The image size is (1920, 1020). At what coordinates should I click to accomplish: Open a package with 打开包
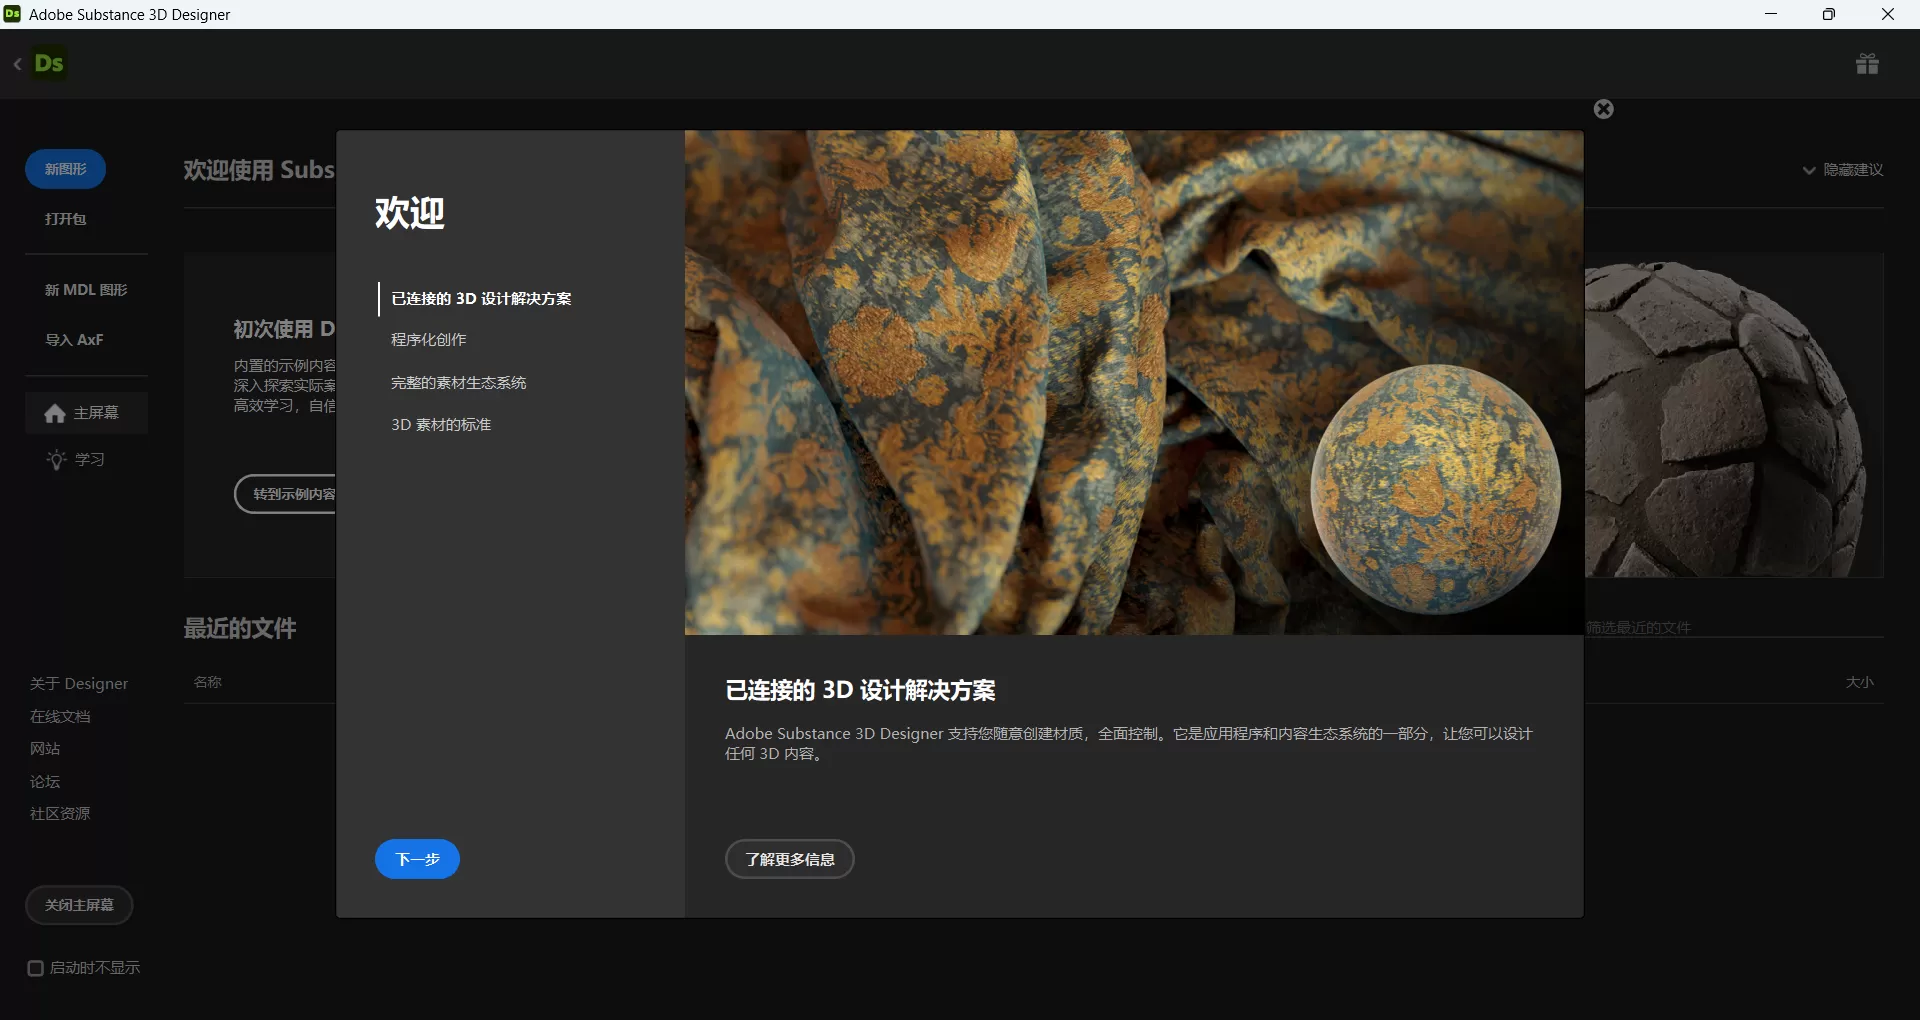point(65,219)
